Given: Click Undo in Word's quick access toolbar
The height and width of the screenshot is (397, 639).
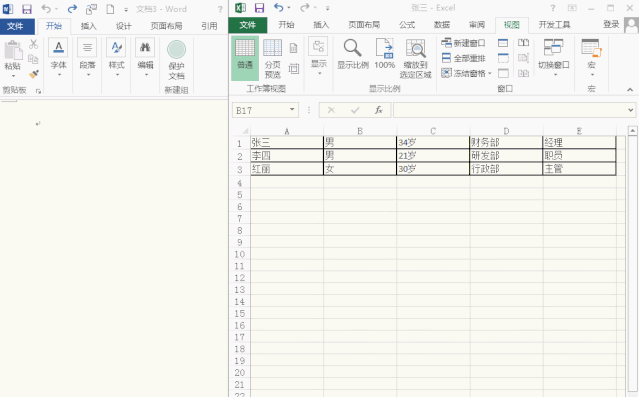Looking at the screenshot, I should 46,9.
